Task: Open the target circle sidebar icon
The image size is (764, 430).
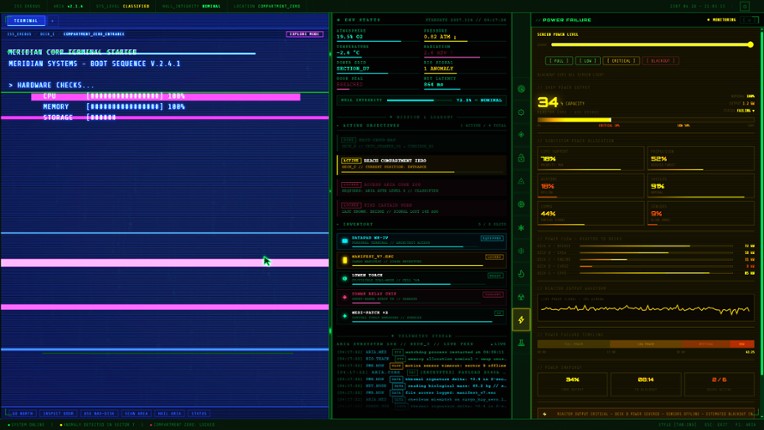Action: [x=521, y=205]
